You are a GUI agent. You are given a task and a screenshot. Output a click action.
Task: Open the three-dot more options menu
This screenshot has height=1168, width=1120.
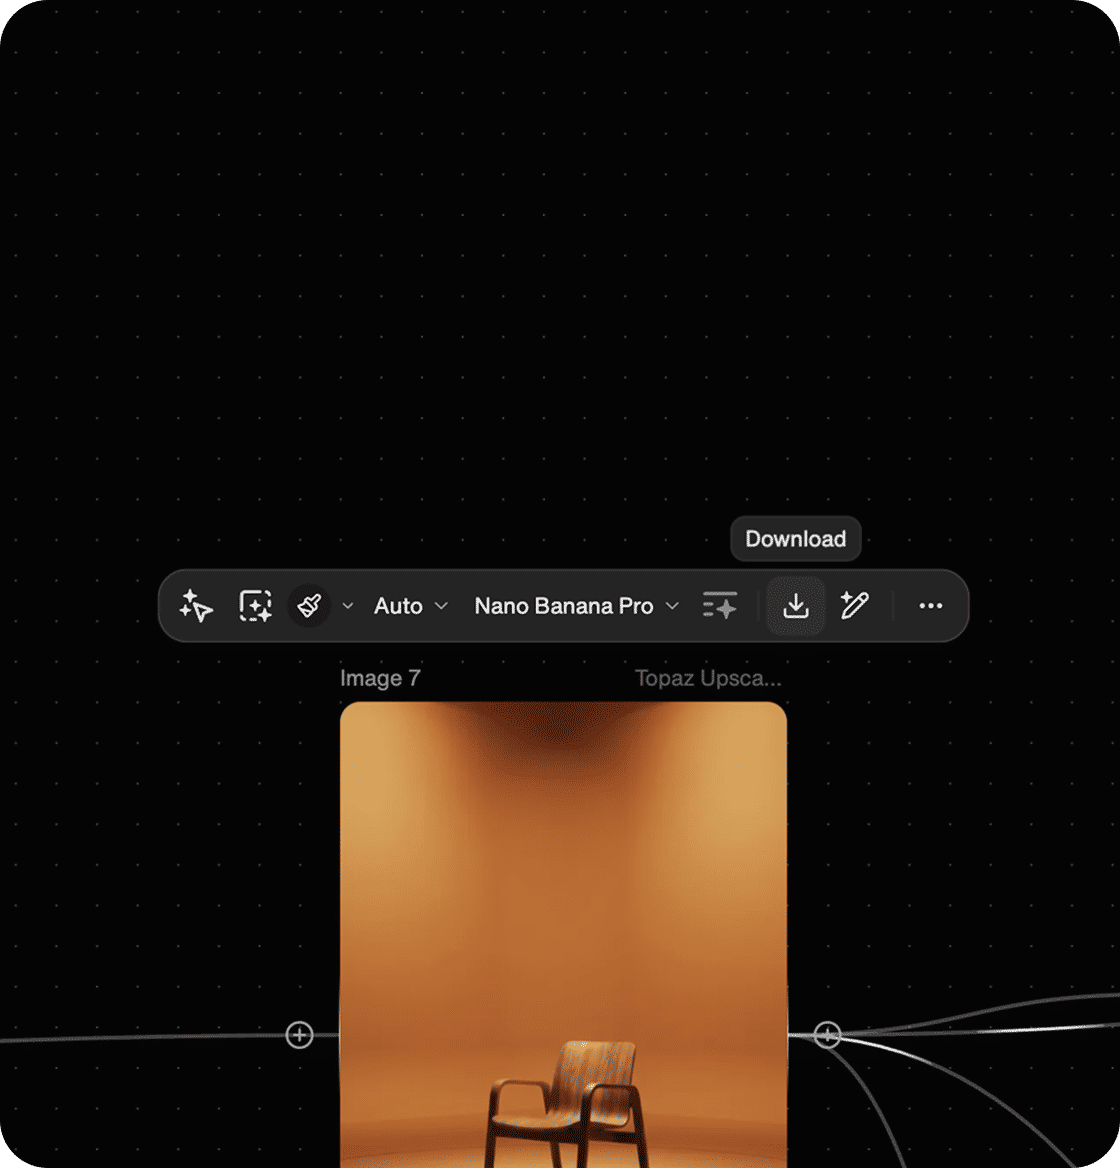coord(931,606)
